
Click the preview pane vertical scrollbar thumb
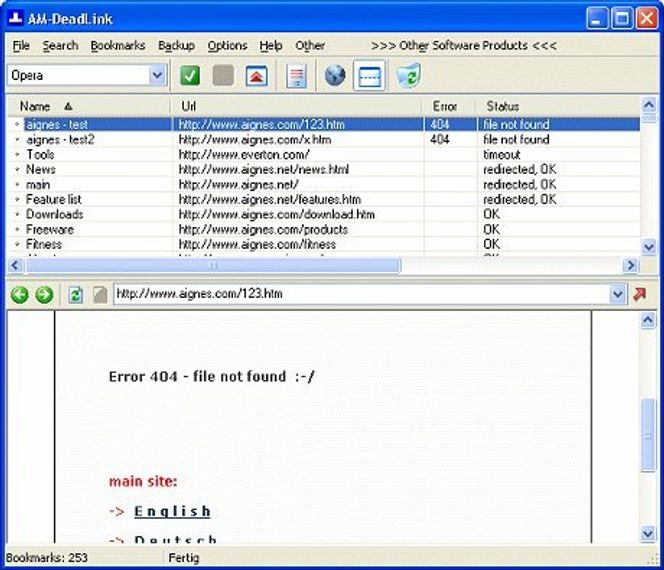(x=648, y=435)
